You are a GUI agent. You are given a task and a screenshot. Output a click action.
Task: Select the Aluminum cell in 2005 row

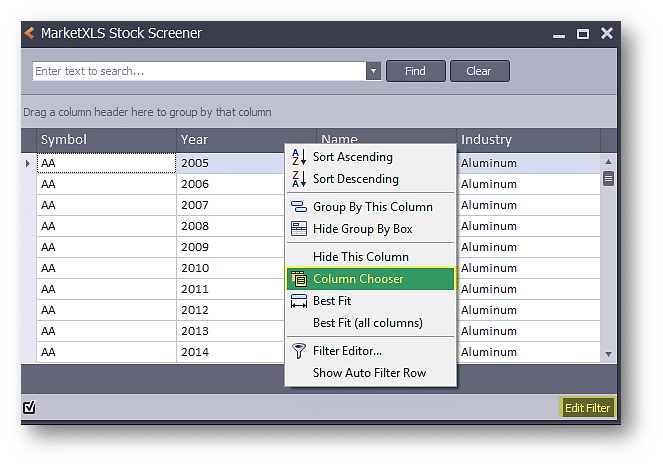click(529, 163)
